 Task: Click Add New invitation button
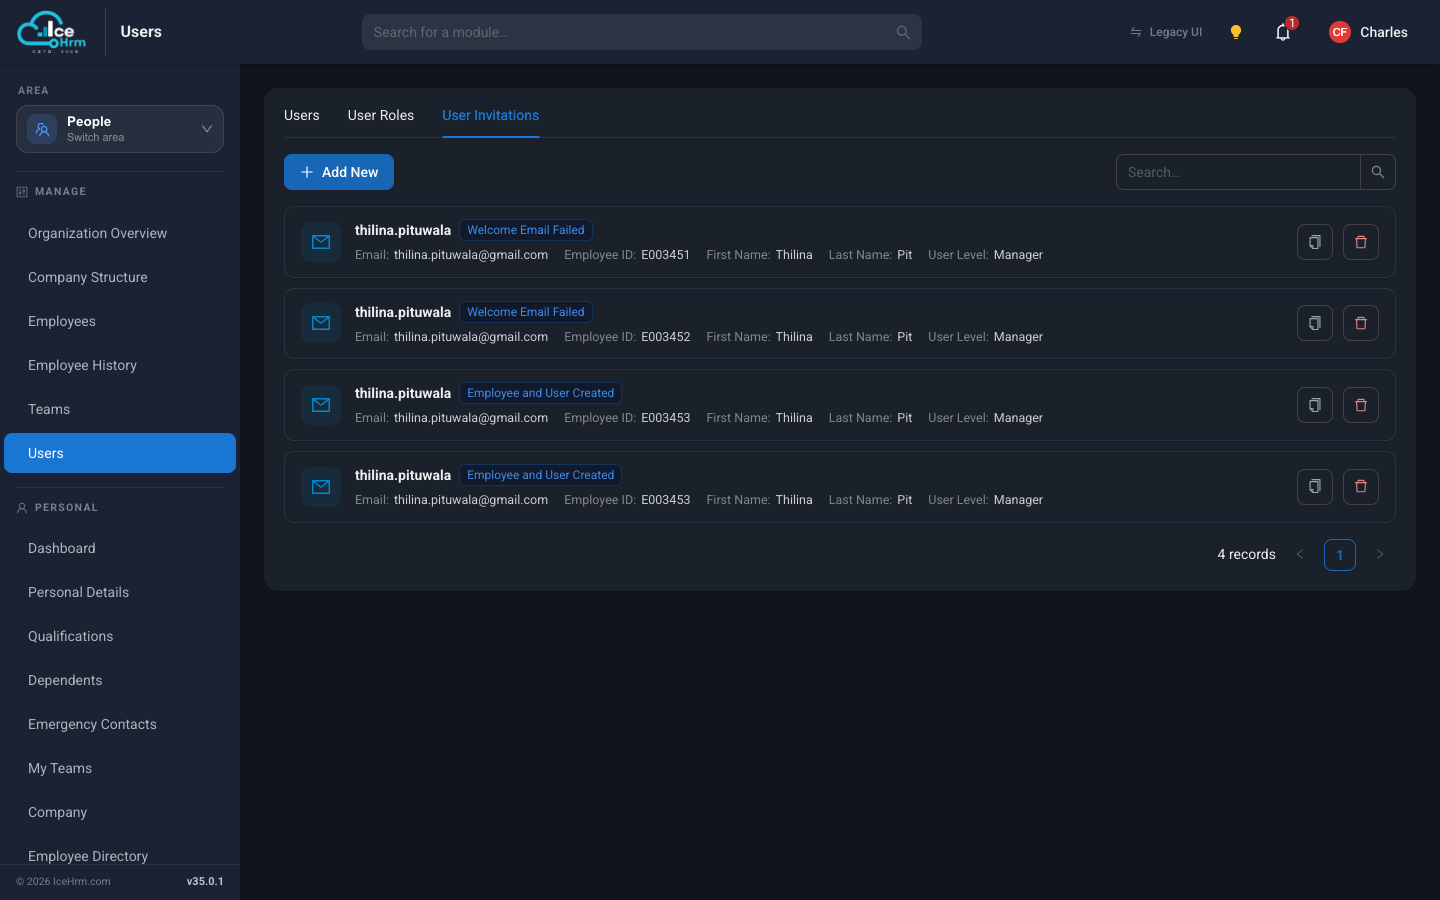tap(339, 172)
